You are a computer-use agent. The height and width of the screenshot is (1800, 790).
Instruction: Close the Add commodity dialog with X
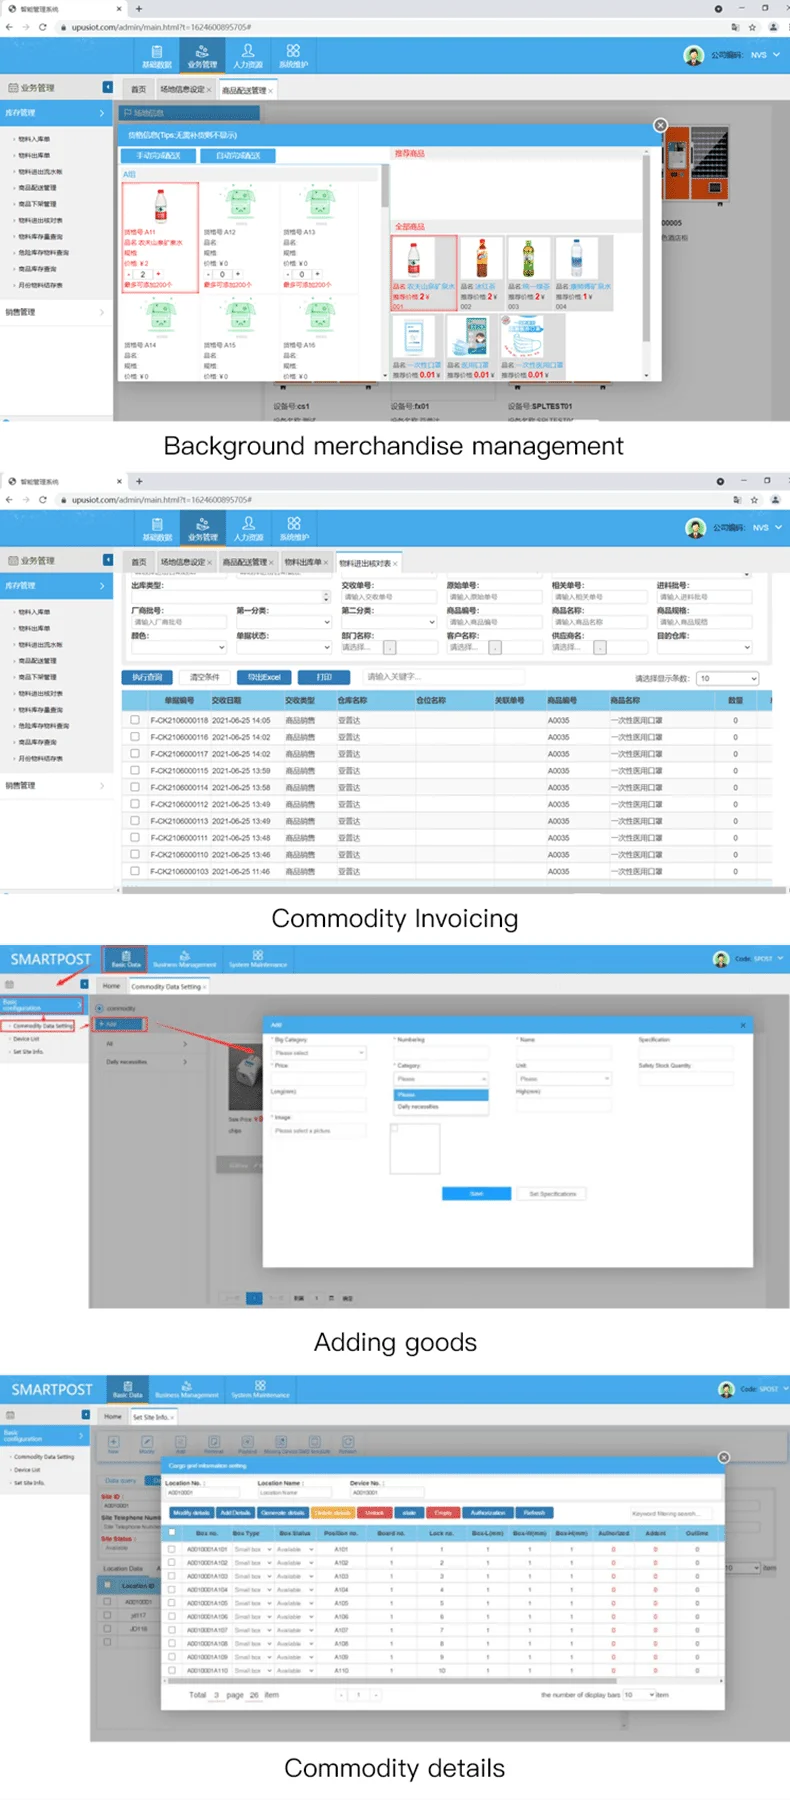click(x=742, y=1025)
